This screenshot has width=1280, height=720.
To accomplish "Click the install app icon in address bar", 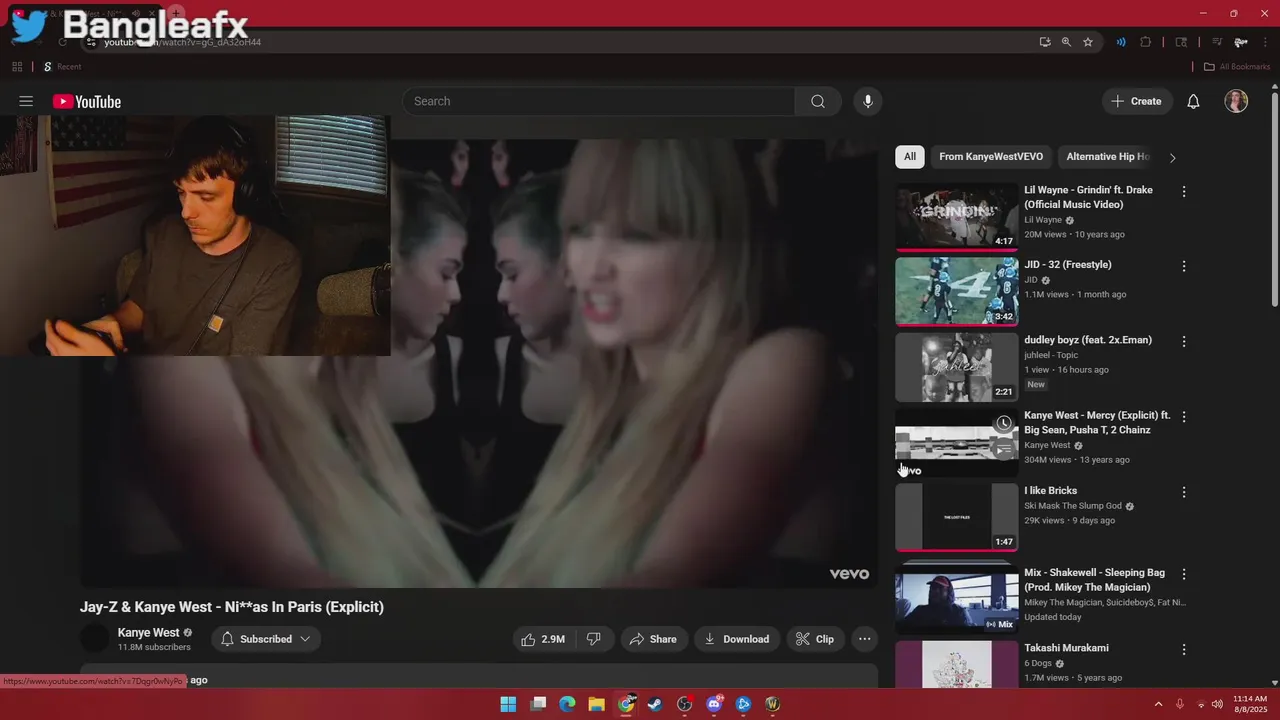I will (x=1045, y=42).
